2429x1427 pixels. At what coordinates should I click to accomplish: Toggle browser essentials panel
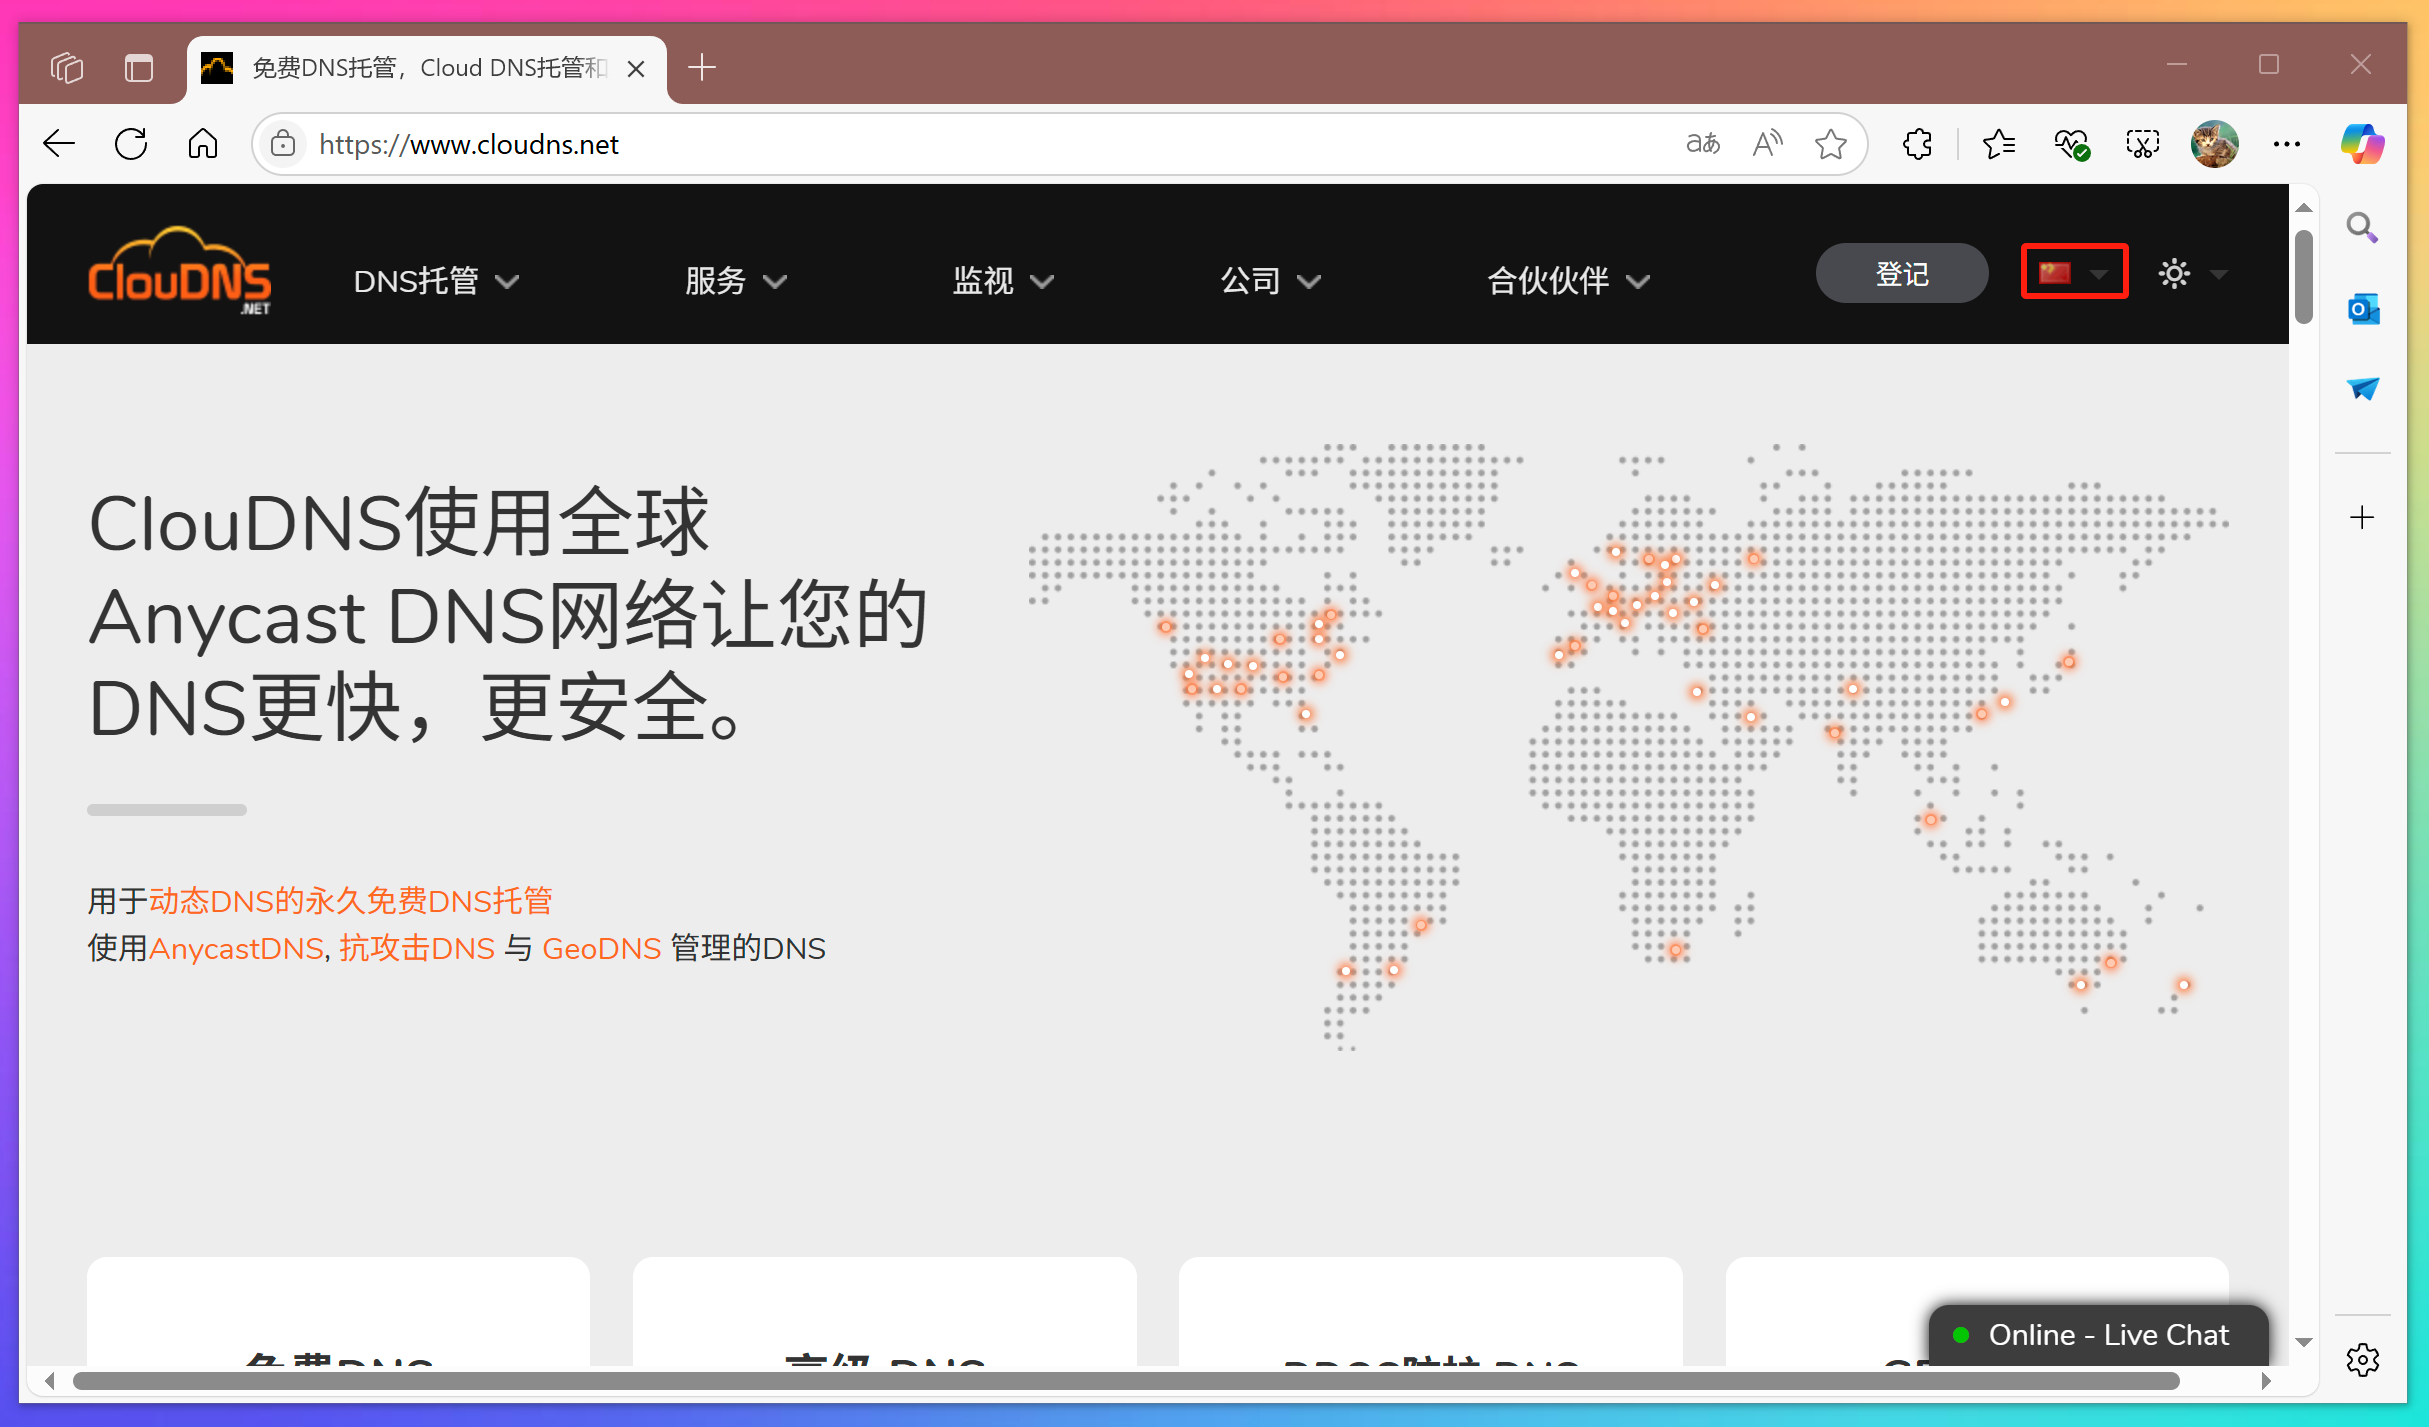click(2071, 143)
